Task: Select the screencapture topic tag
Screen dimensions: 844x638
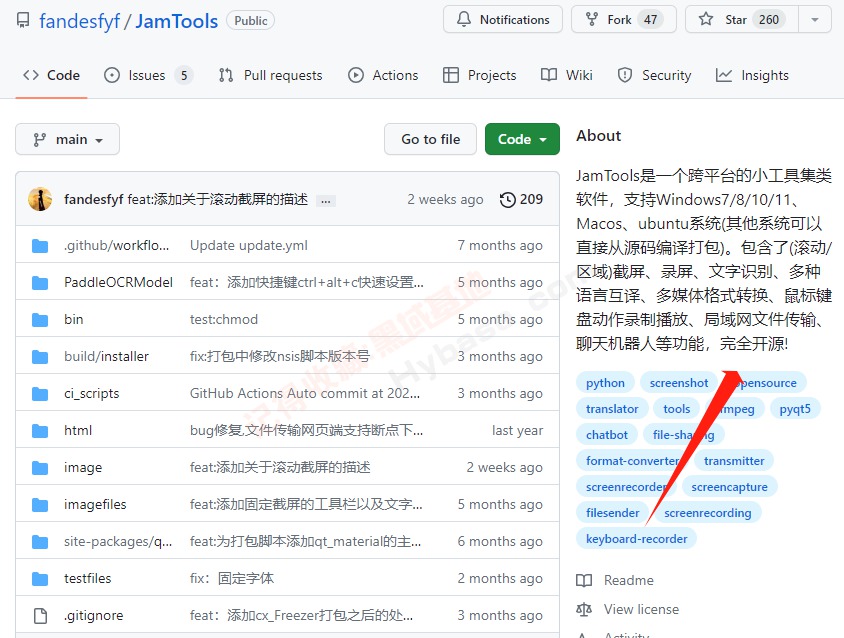Action: (x=729, y=487)
